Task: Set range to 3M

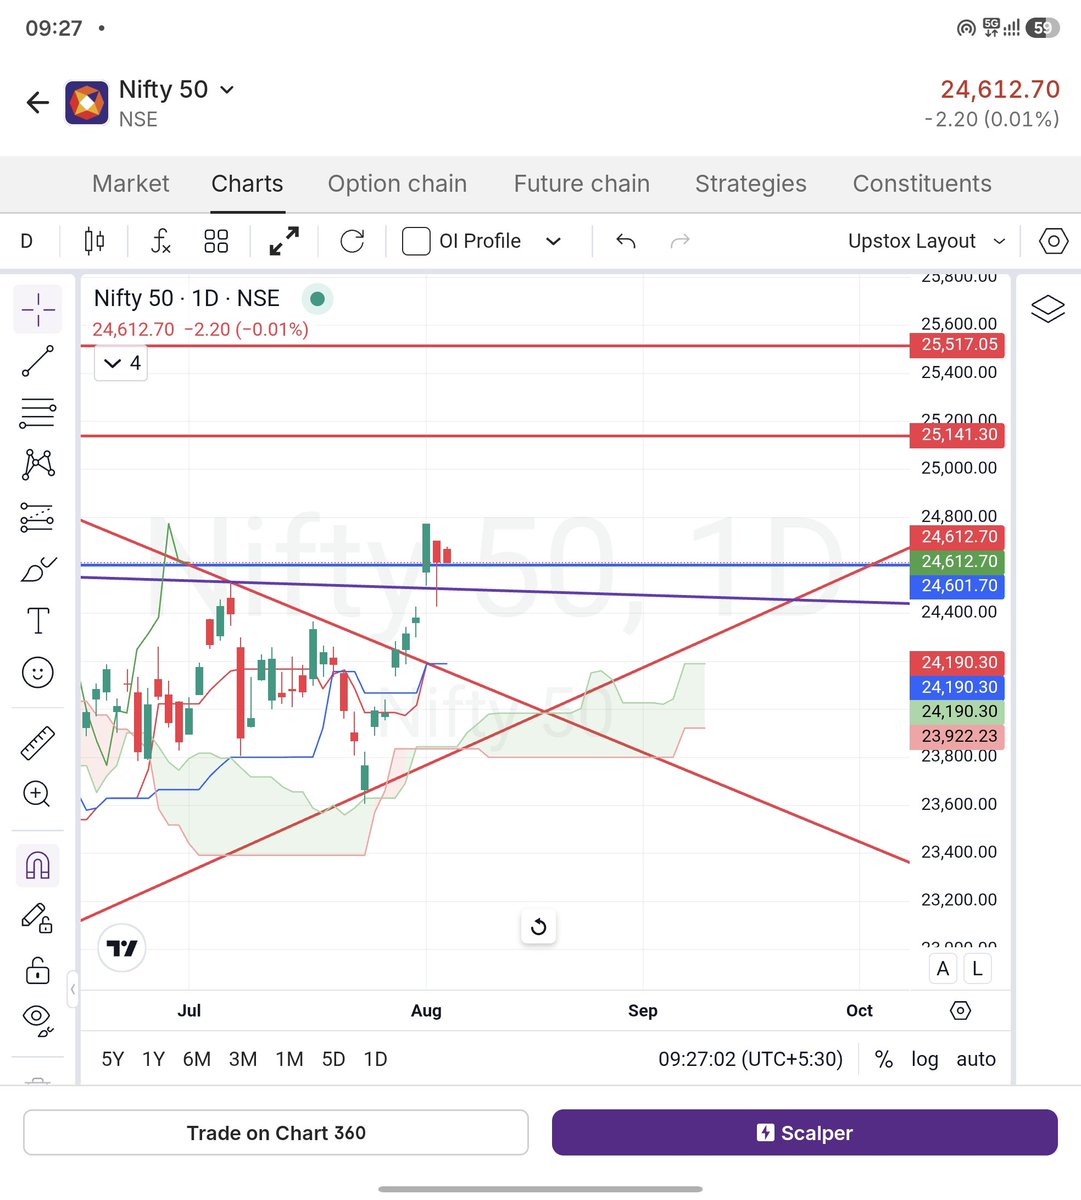Action: point(243,1059)
